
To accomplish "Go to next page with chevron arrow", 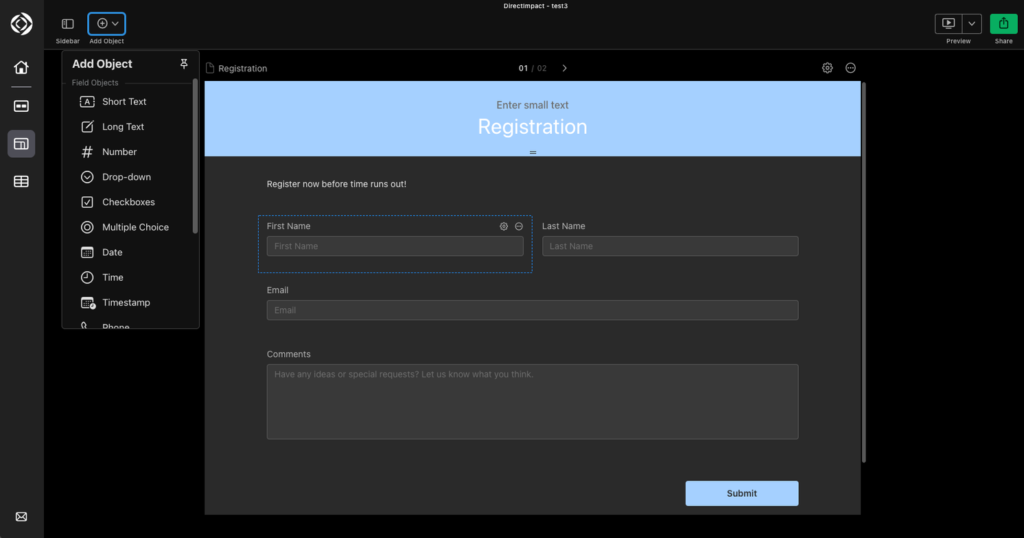I will pyautogui.click(x=565, y=68).
